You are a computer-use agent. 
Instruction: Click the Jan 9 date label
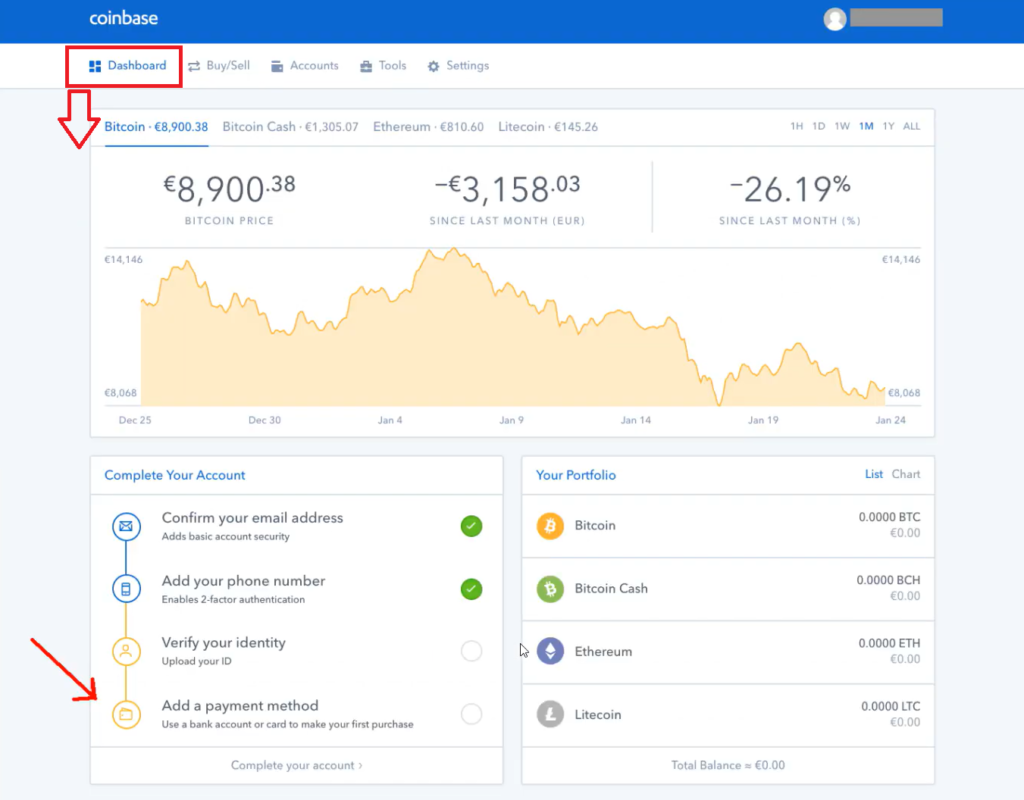pos(511,420)
